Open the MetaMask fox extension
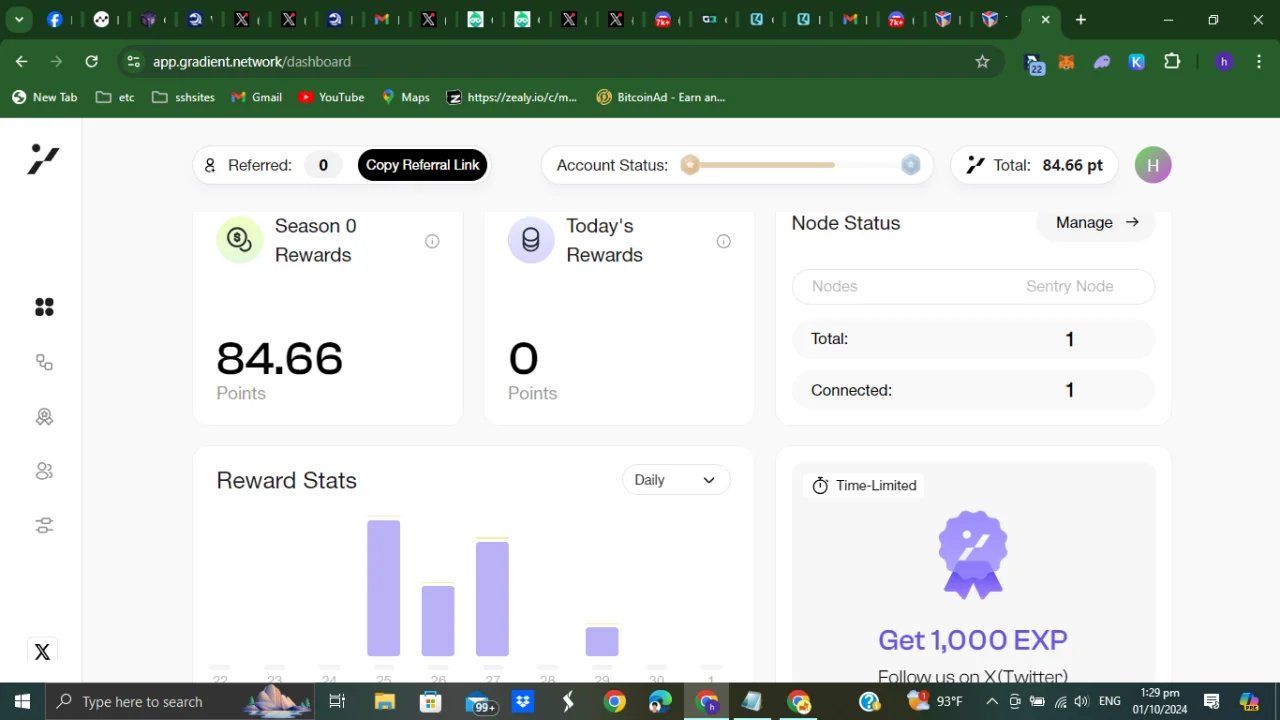The image size is (1280, 720). (1067, 62)
